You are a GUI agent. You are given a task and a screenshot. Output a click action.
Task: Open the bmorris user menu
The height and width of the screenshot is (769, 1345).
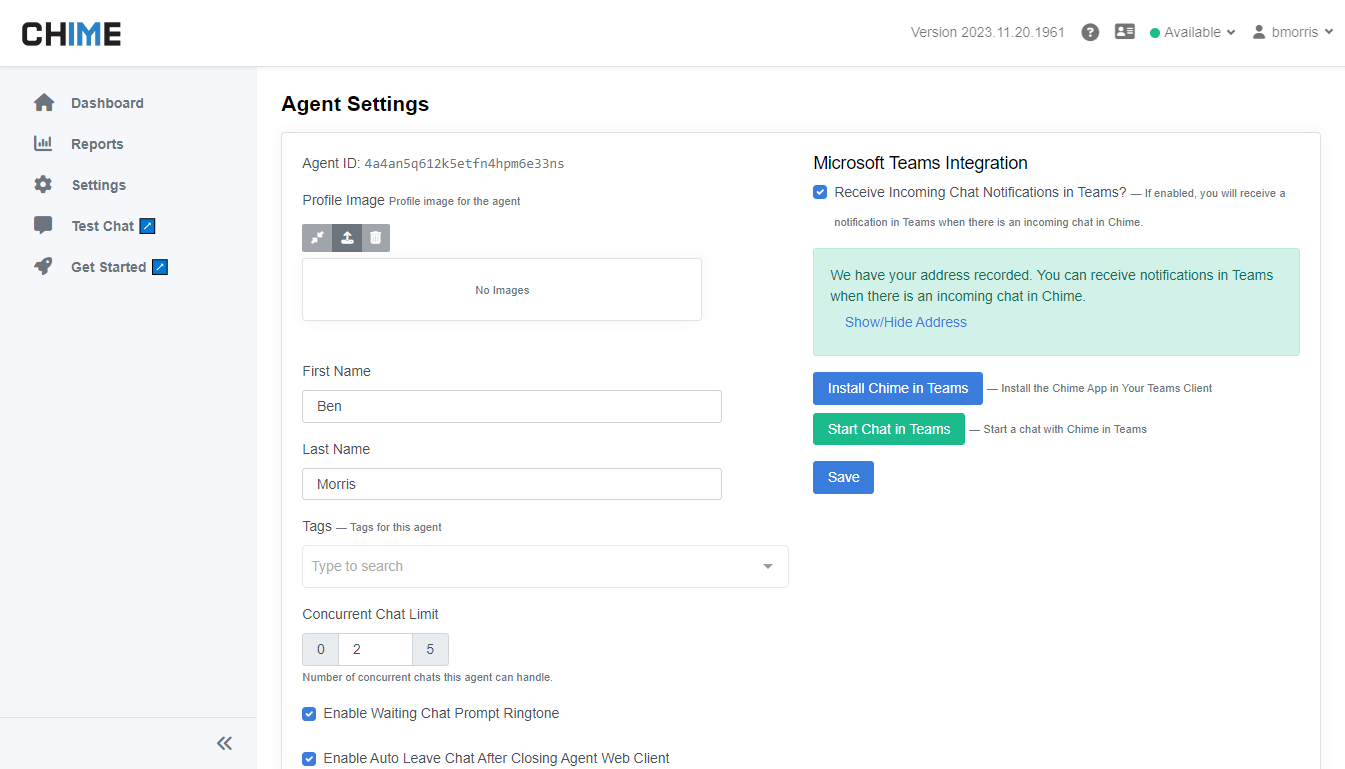1294,32
